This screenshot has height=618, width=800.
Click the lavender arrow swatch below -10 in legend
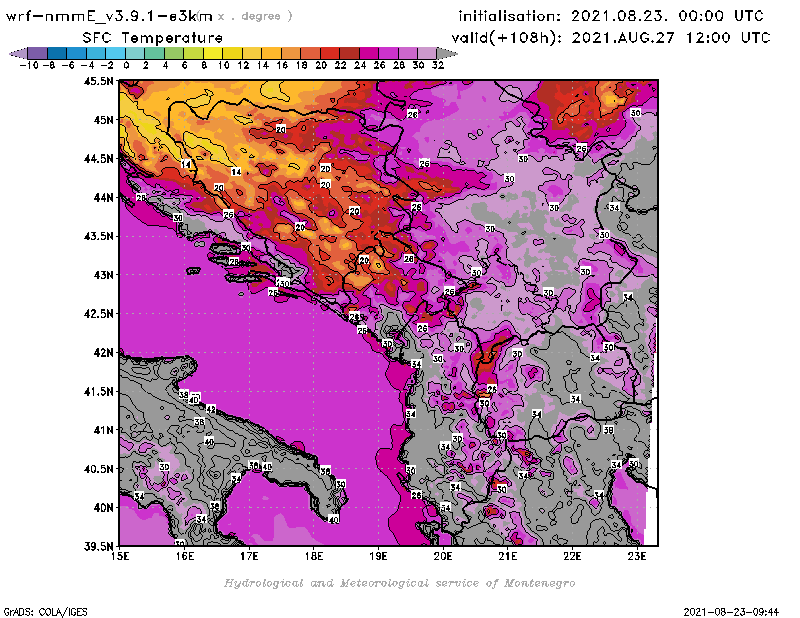(18, 53)
